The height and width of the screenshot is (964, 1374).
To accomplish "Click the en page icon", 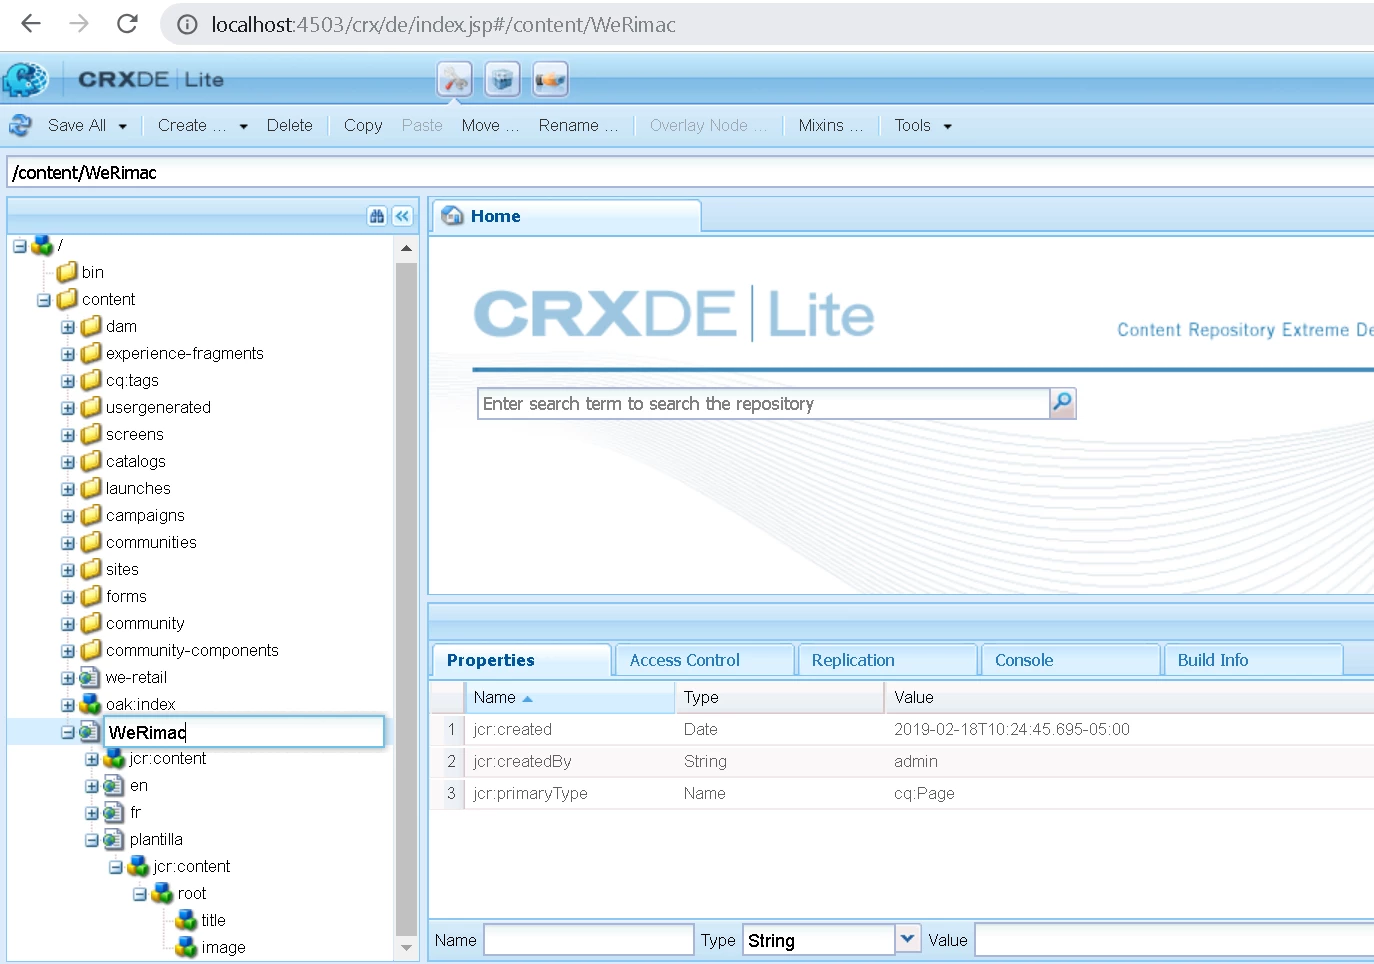I will (x=114, y=785).
